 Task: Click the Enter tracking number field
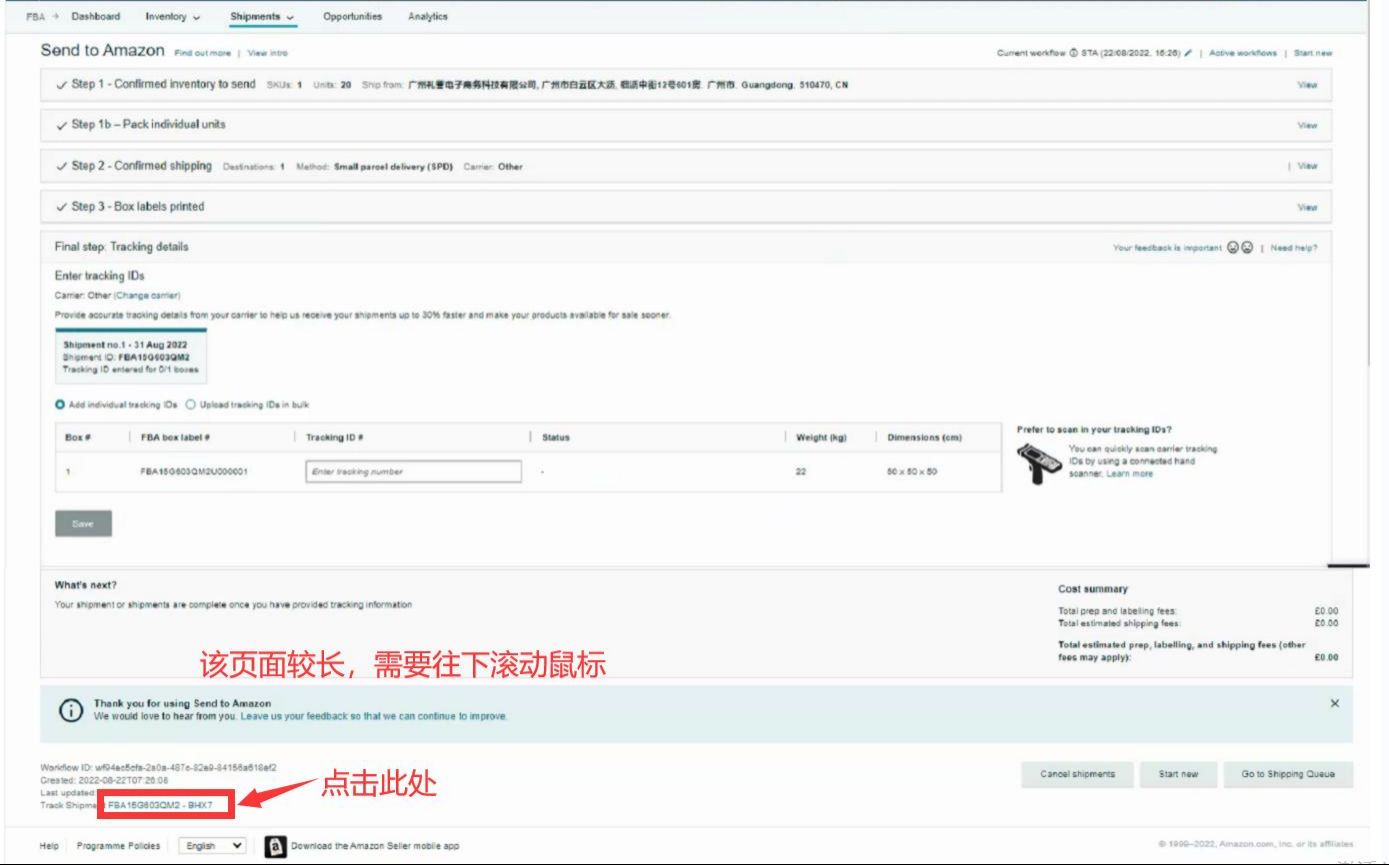413,470
